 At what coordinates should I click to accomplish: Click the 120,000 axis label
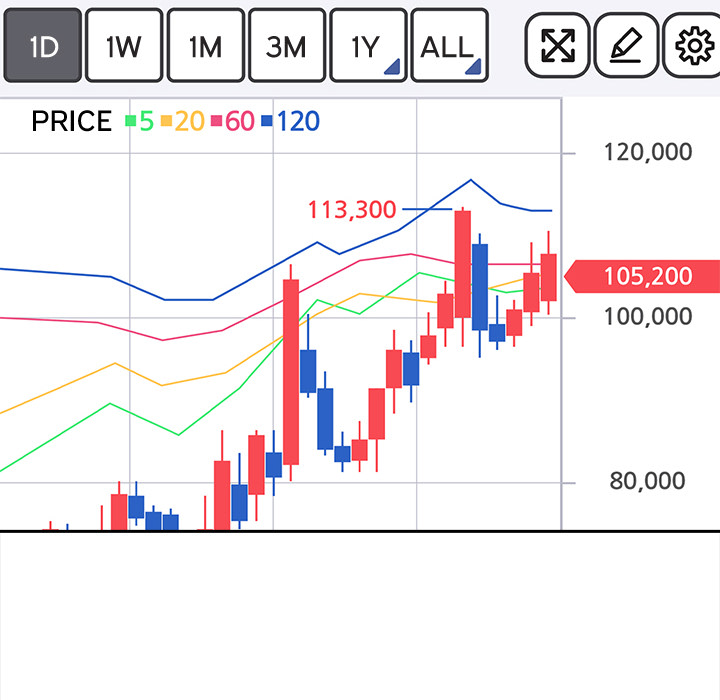(648, 152)
